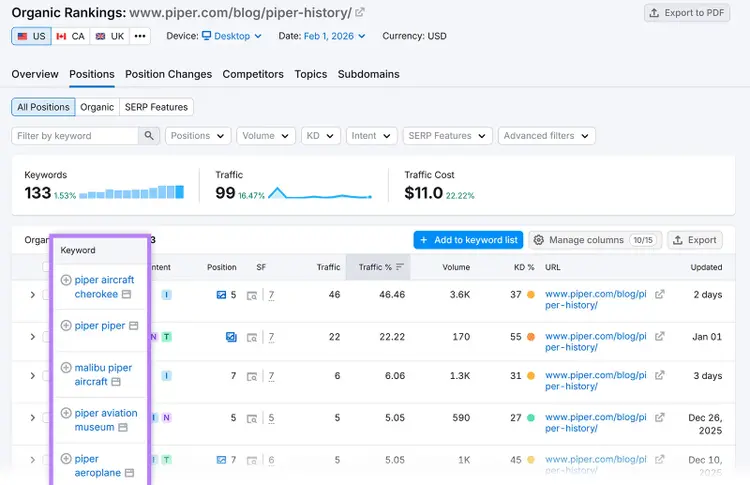Image resolution: width=750 pixels, height=485 pixels.
Task: Open external URL icon in Dec 26, 2025 row
Action: click(660, 417)
